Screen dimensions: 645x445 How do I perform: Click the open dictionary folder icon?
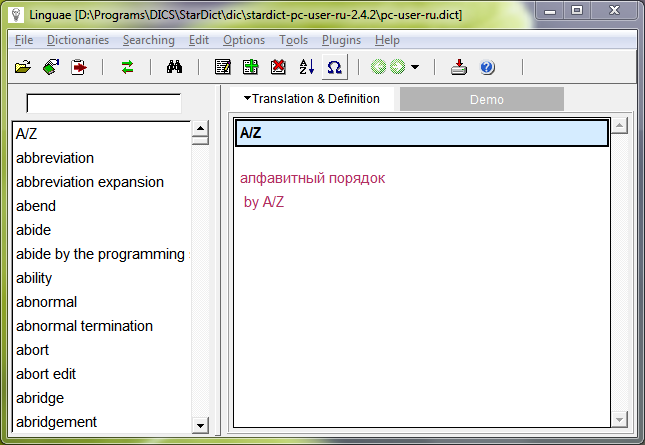pos(23,68)
